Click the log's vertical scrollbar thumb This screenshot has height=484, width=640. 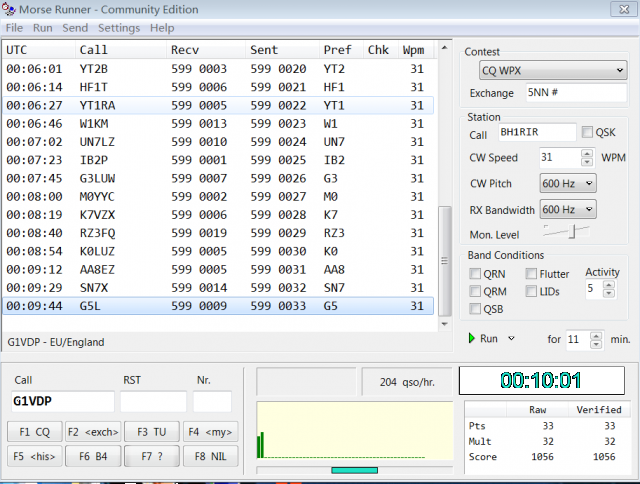coord(444,261)
